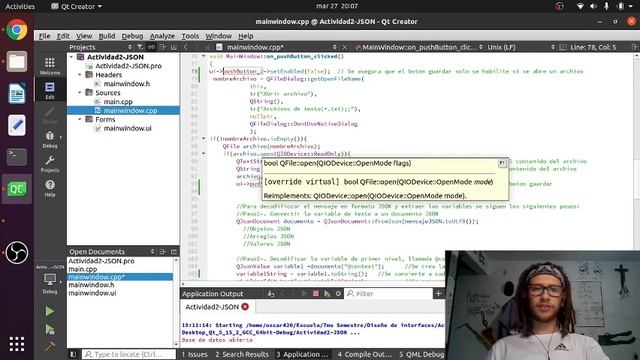Toggle synchronize with editor link icon

click(151, 47)
